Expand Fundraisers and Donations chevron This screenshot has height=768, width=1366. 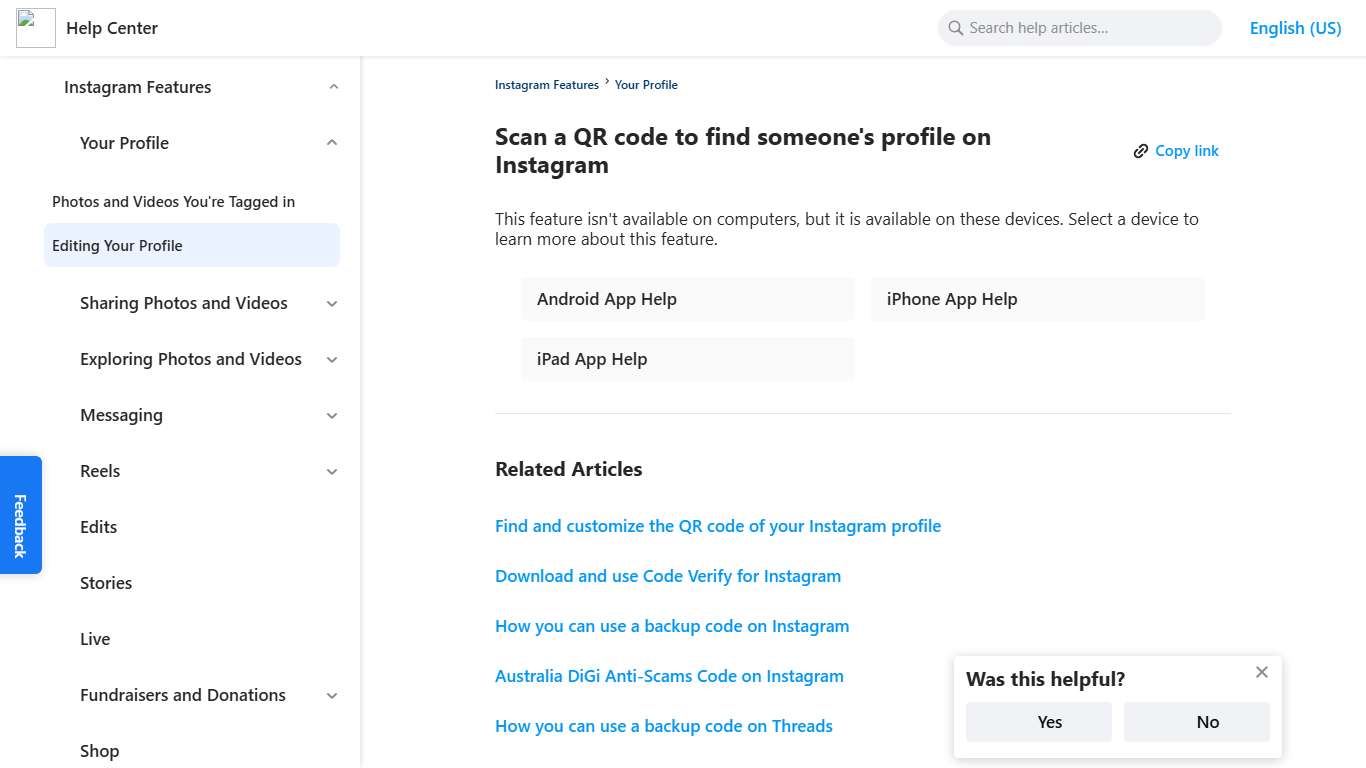(x=333, y=695)
